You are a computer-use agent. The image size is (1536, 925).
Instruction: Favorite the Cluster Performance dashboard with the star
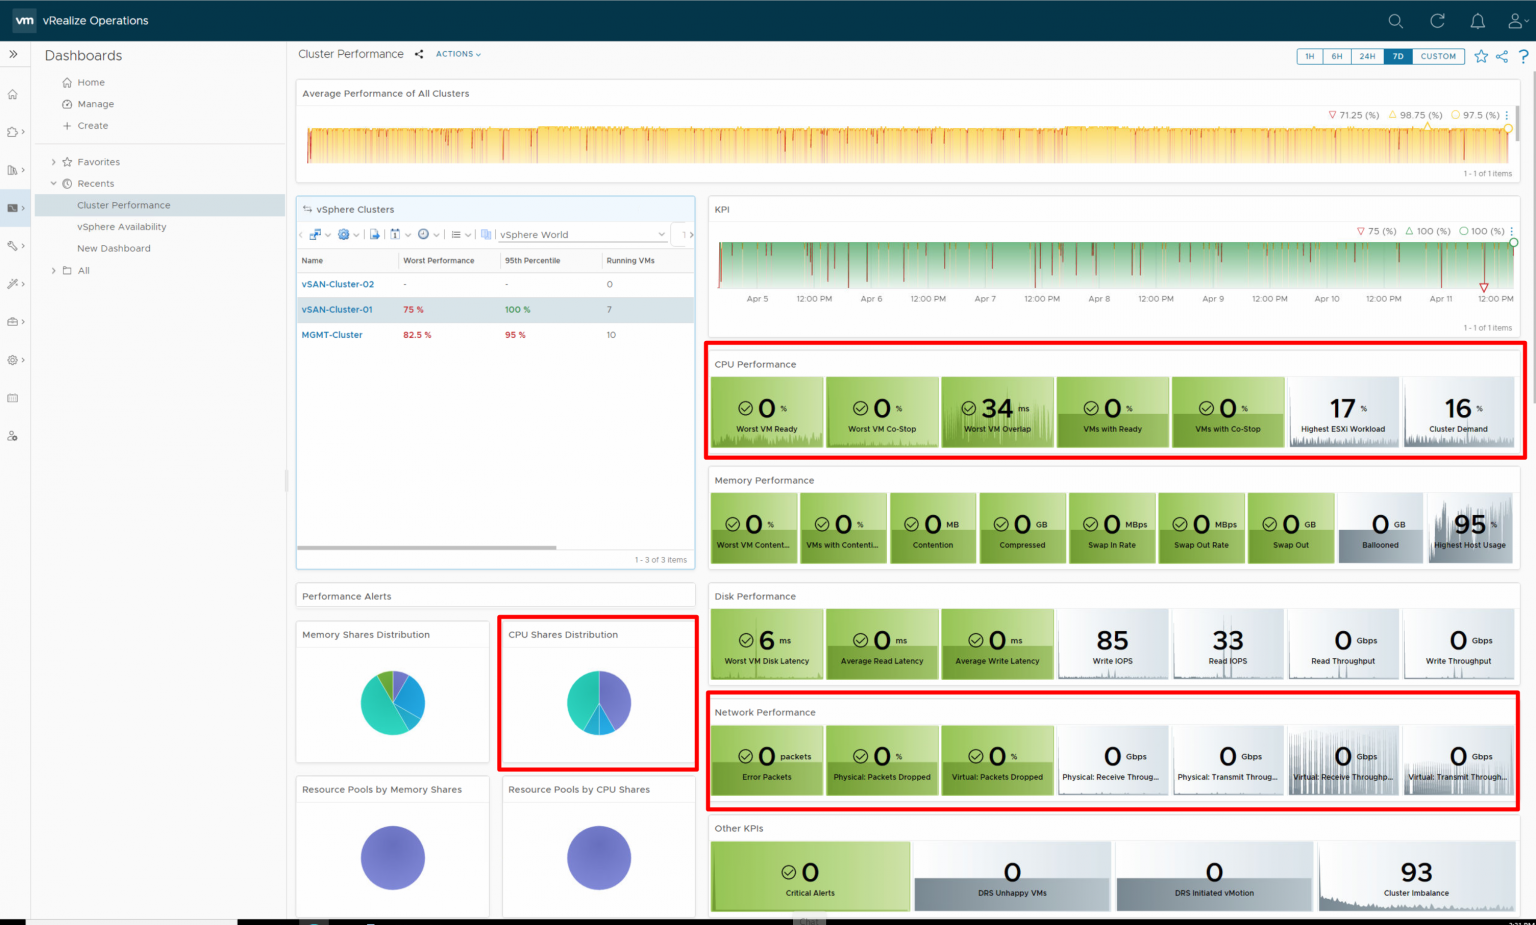(x=1481, y=56)
